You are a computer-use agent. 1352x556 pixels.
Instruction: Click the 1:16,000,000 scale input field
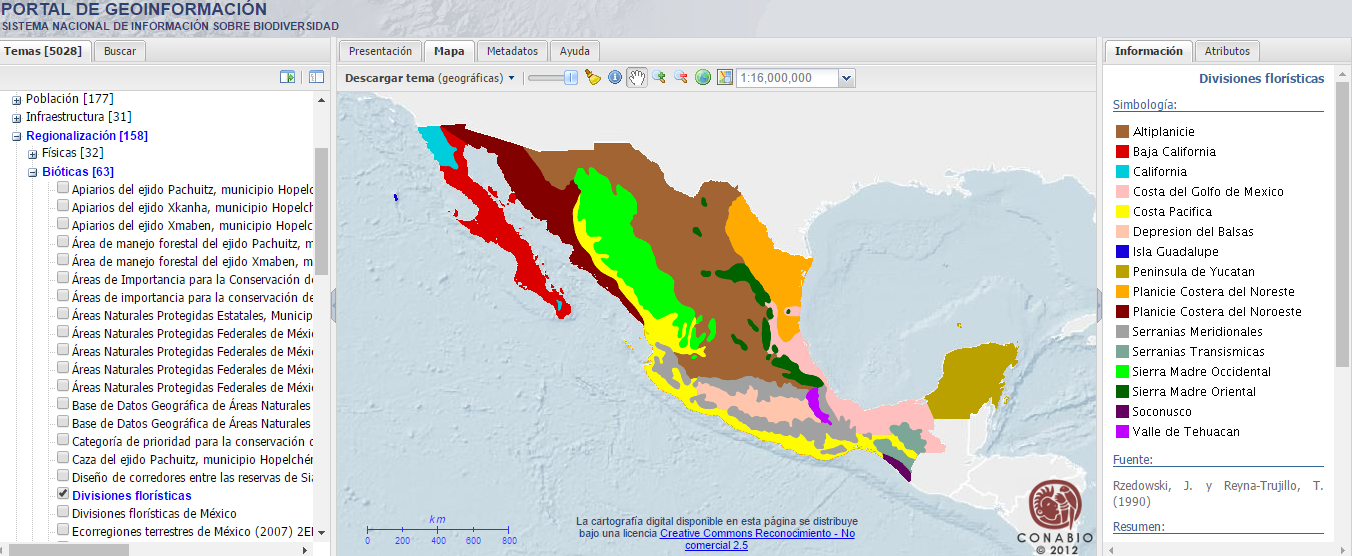[788, 77]
